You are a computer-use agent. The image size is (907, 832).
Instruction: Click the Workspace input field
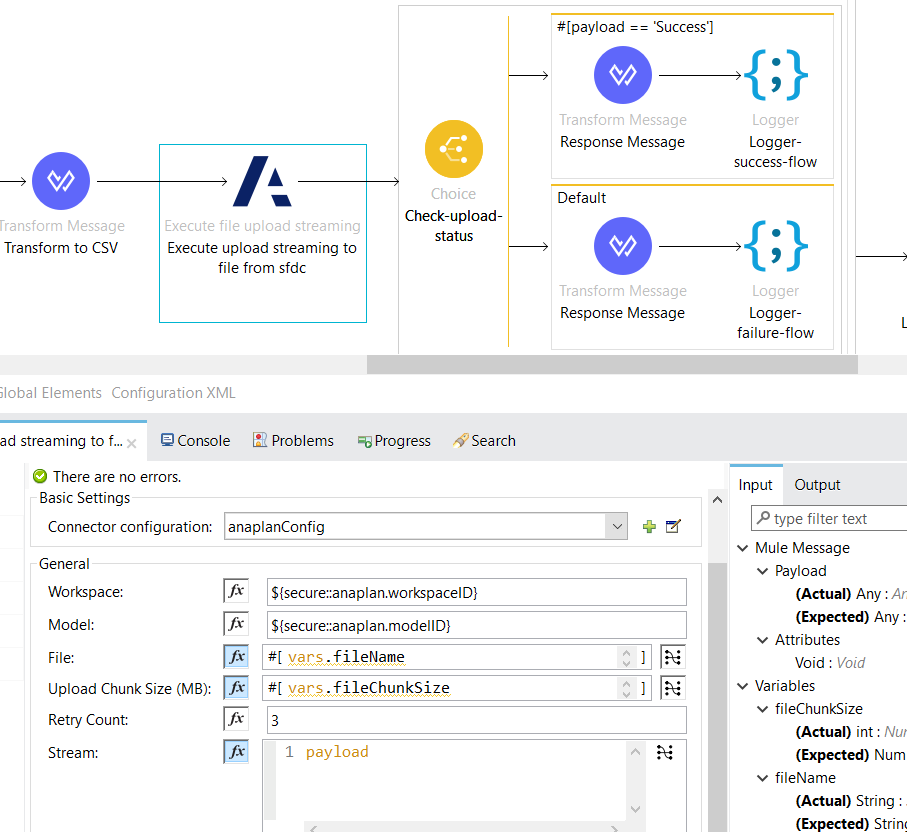477,592
